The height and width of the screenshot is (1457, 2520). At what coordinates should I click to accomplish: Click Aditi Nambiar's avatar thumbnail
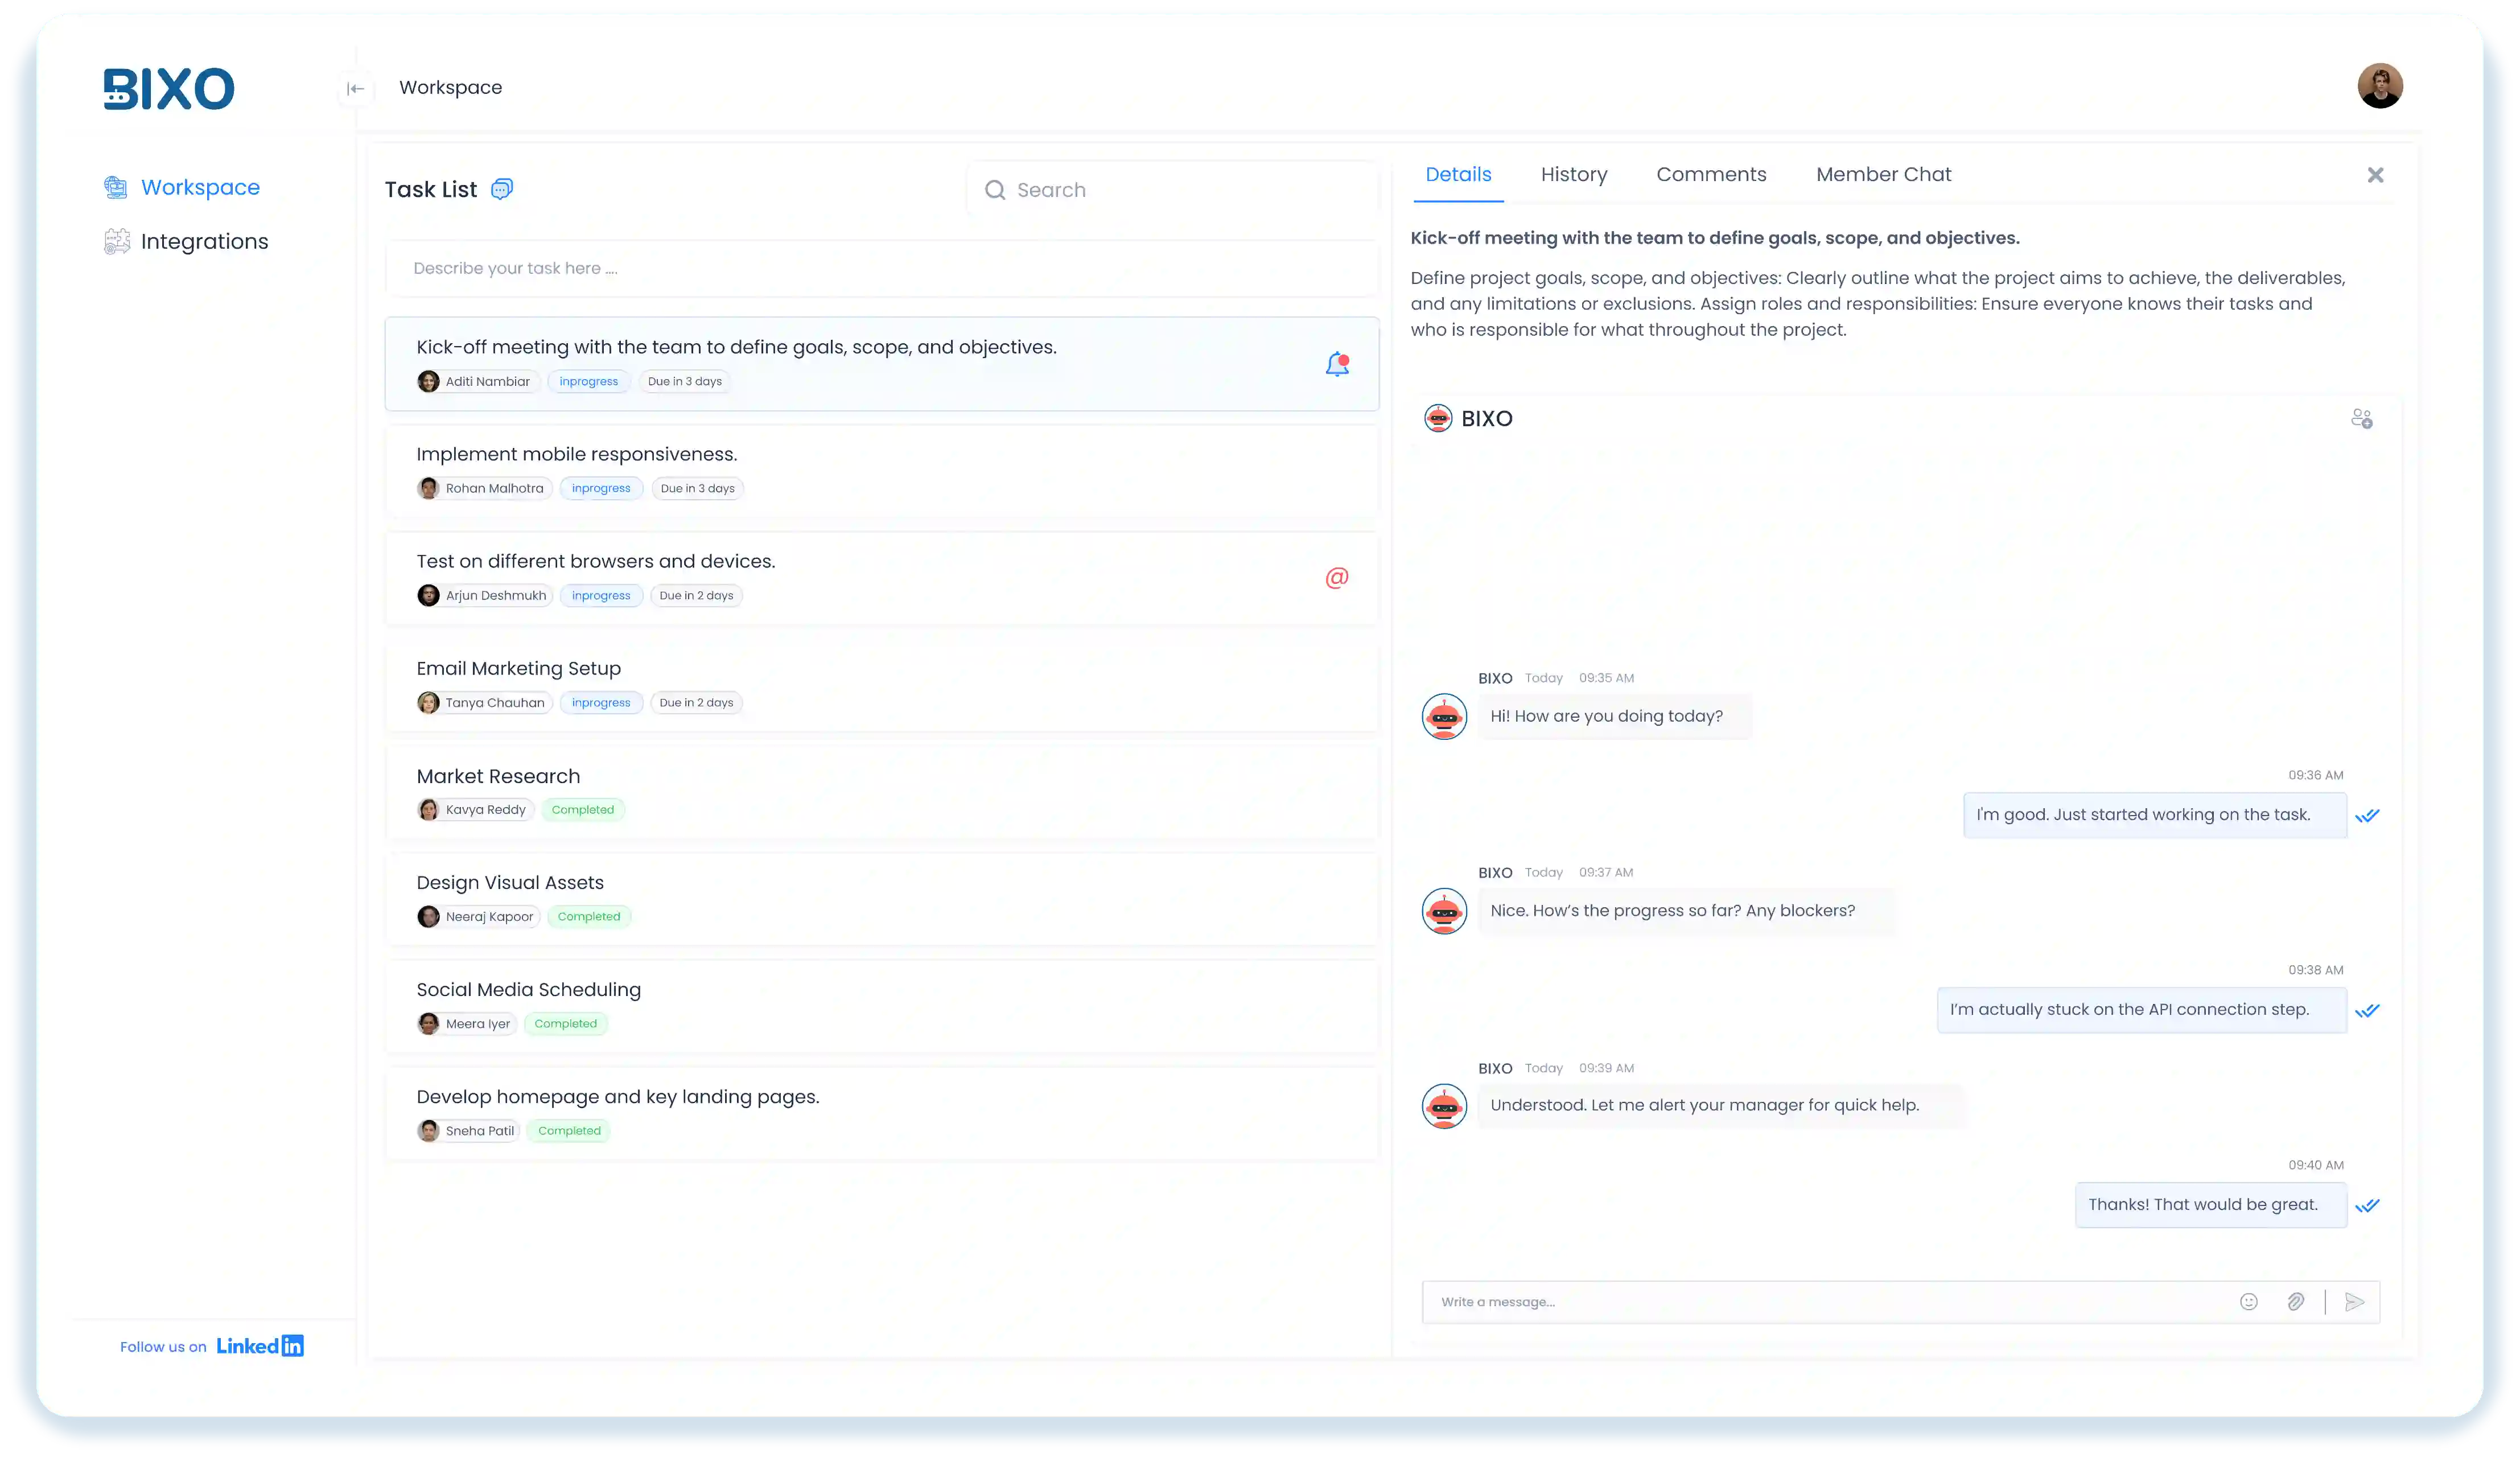click(x=428, y=381)
